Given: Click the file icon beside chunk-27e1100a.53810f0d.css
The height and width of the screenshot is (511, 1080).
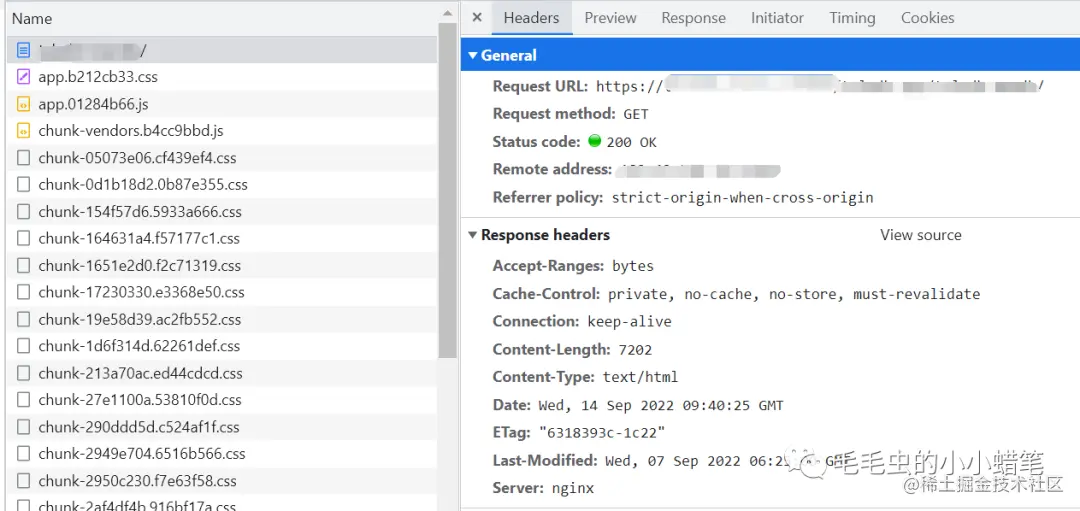Looking at the screenshot, I should click(23, 399).
